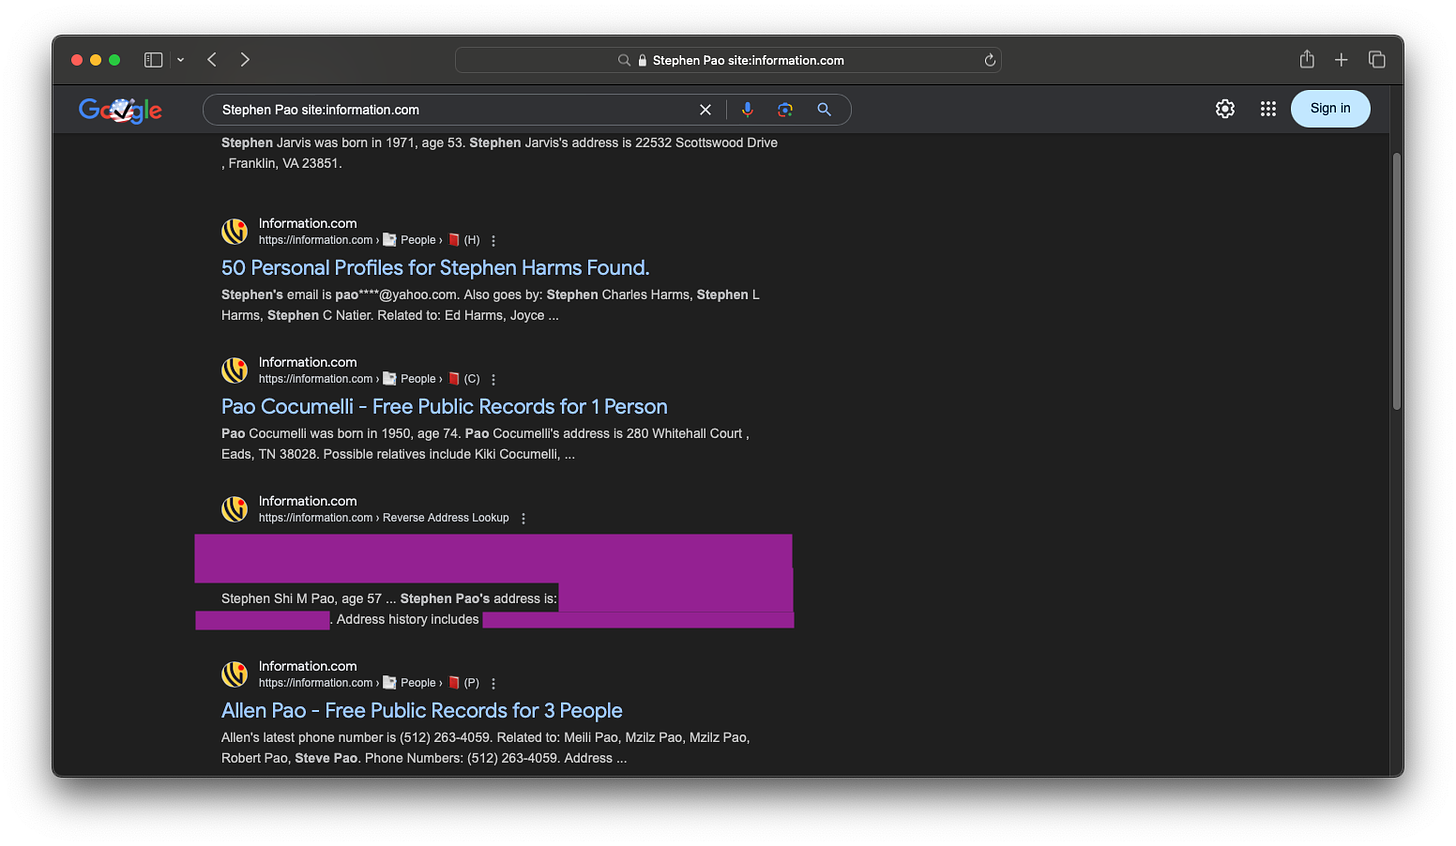Clear the search query

[x=705, y=110]
